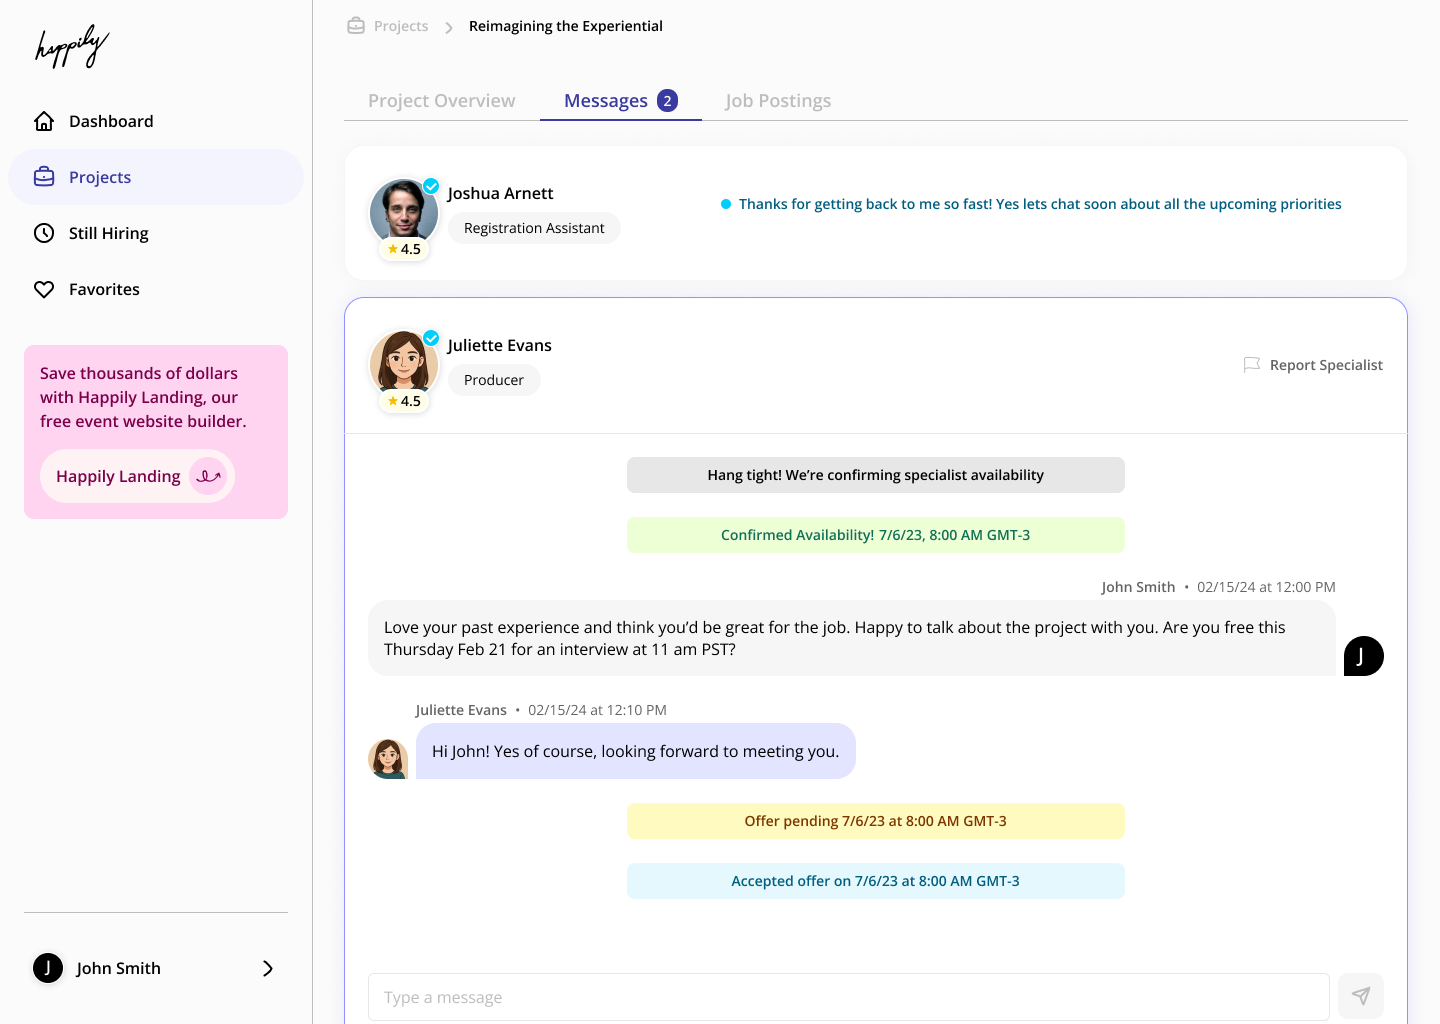This screenshot has width=1440, height=1024.
Task: Click Juliette Evans' header avatar
Action: [x=403, y=364]
